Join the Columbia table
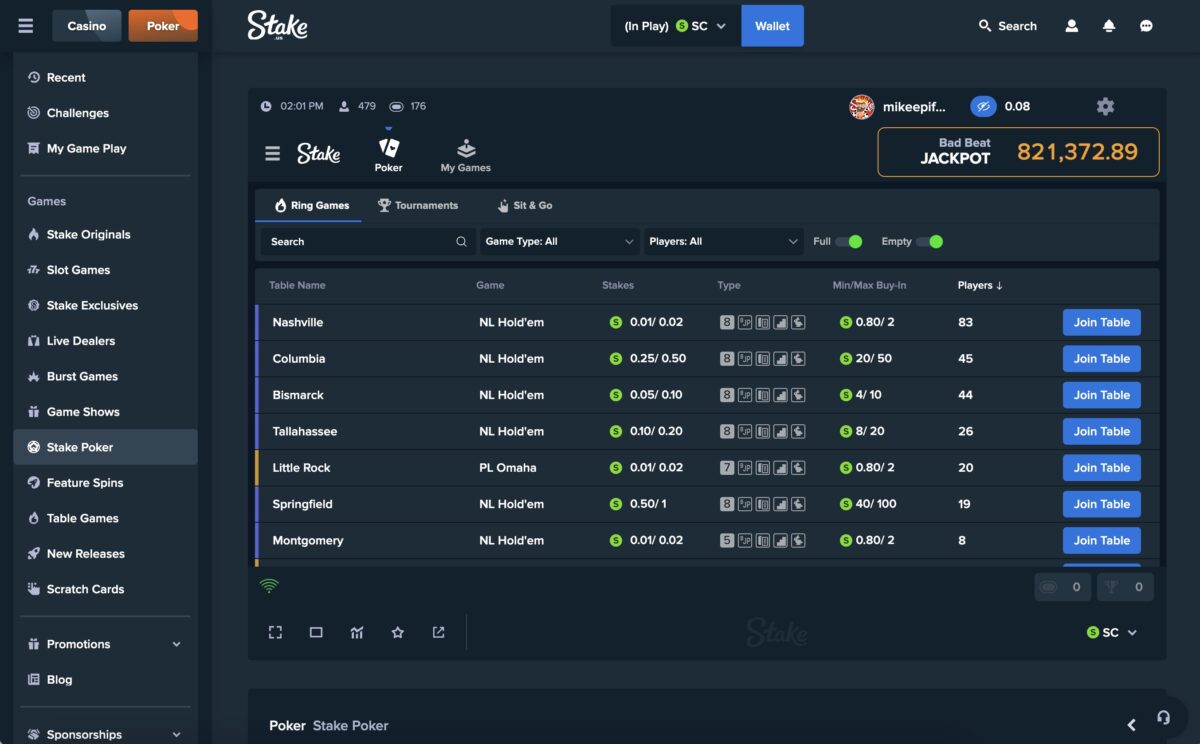The image size is (1200, 744). (1101, 358)
